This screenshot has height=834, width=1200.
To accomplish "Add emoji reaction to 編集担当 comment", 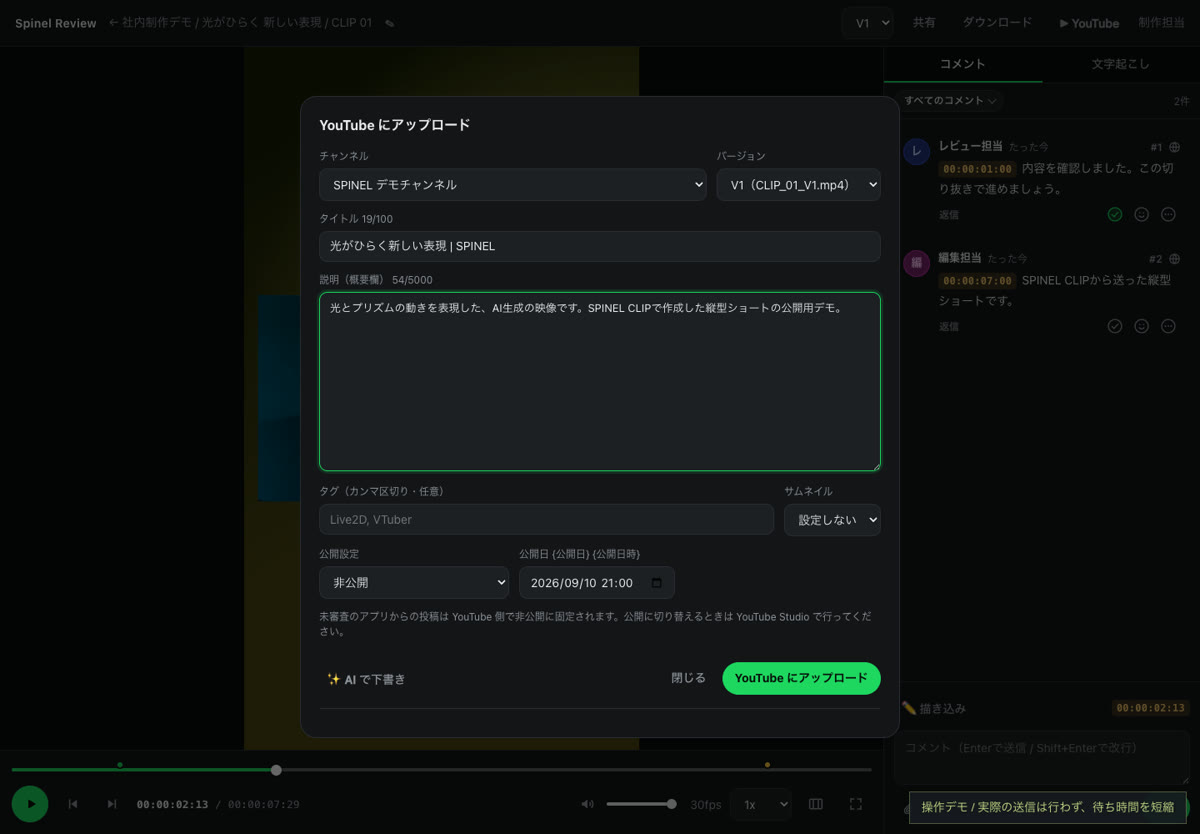I will pyautogui.click(x=1141, y=327).
